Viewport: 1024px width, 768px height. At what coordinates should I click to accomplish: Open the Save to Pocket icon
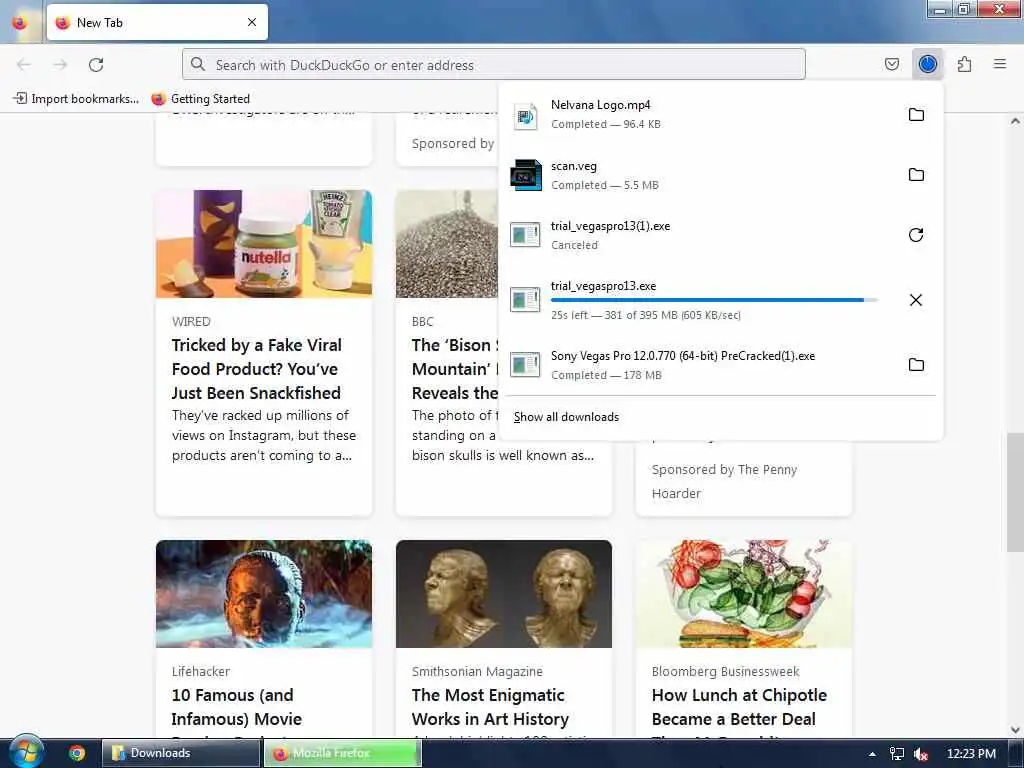coord(891,64)
